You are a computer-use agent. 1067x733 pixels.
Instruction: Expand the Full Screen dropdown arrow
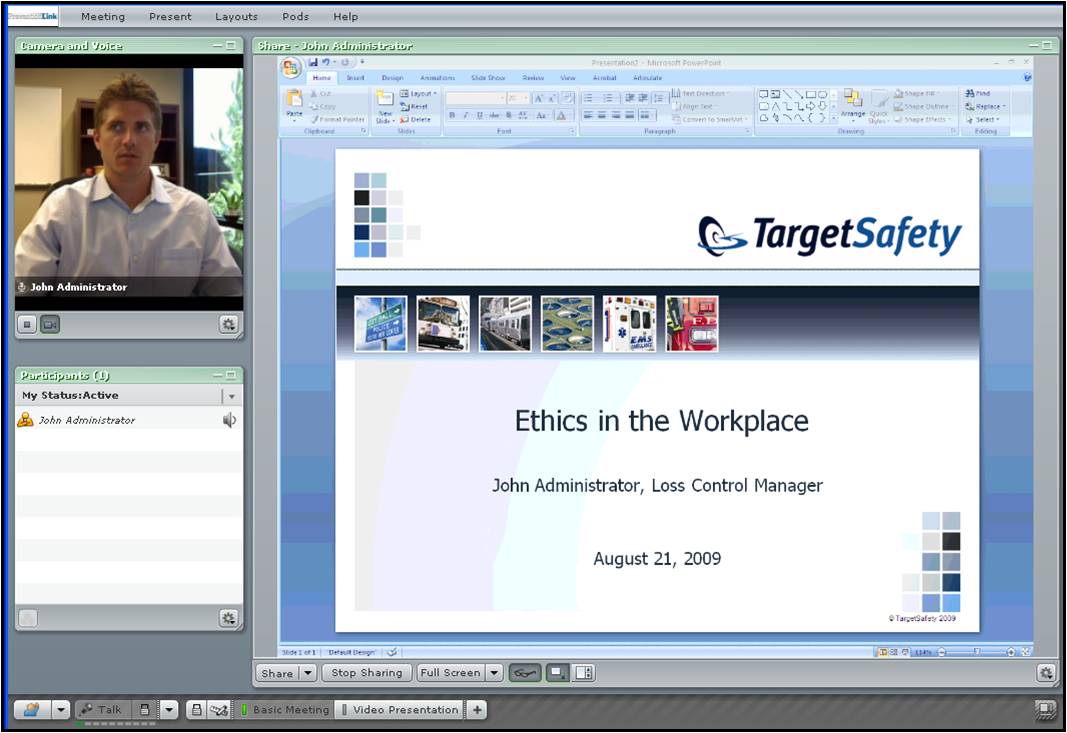click(x=495, y=673)
